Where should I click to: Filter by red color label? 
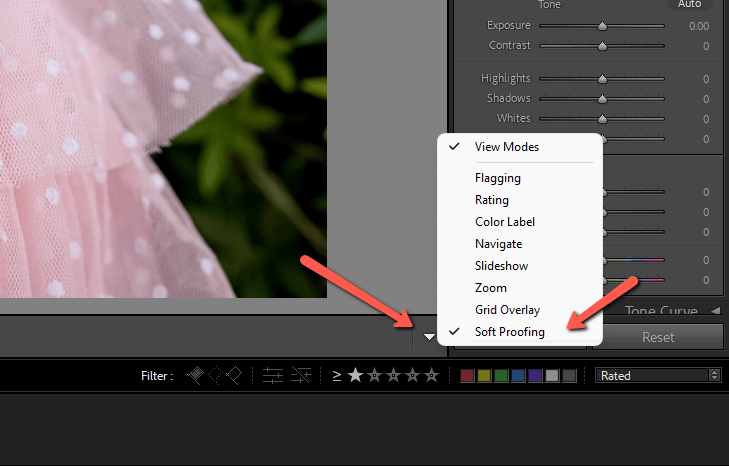[x=467, y=376]
